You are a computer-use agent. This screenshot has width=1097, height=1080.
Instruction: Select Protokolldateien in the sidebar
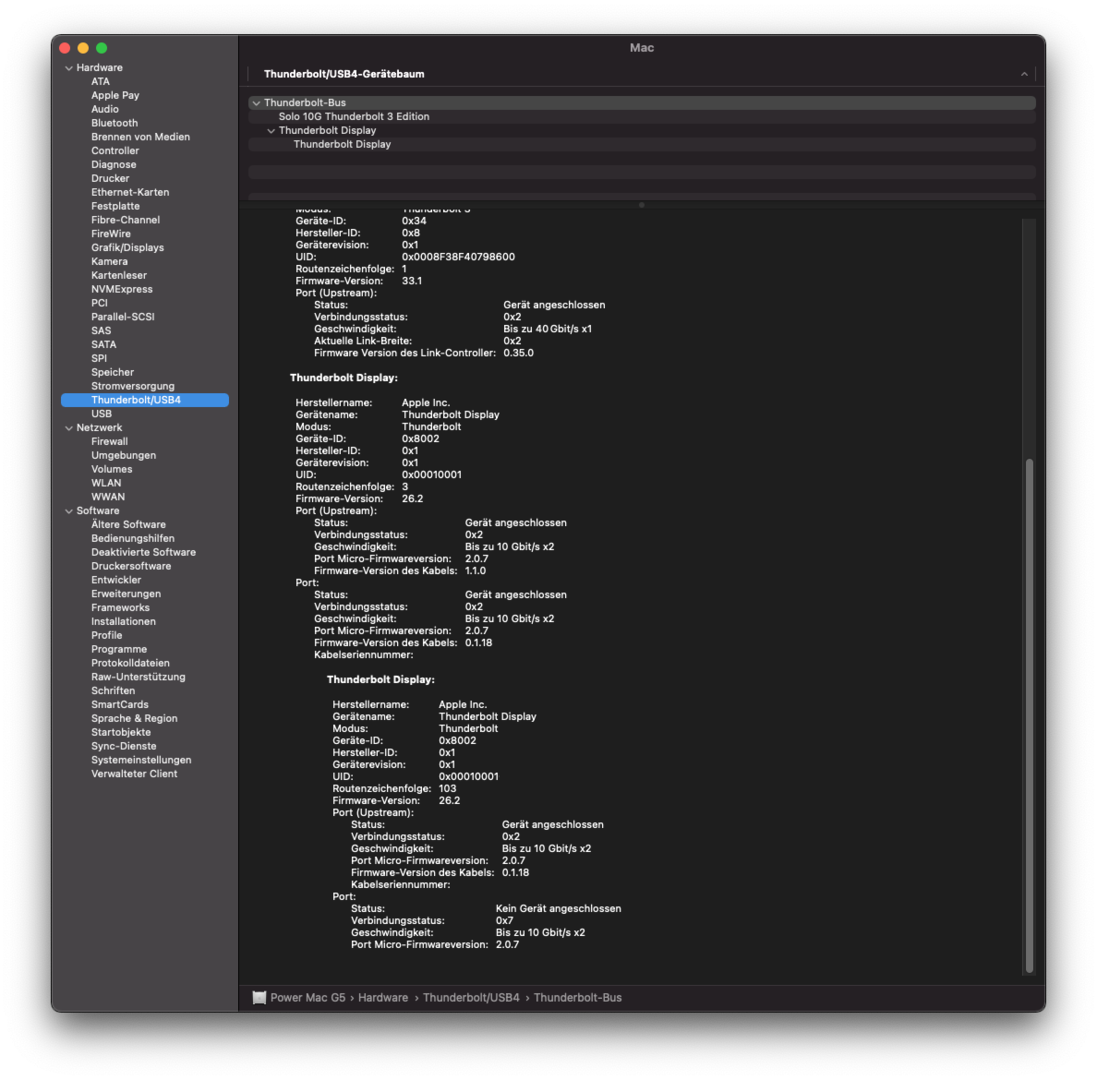click(130, 663)
